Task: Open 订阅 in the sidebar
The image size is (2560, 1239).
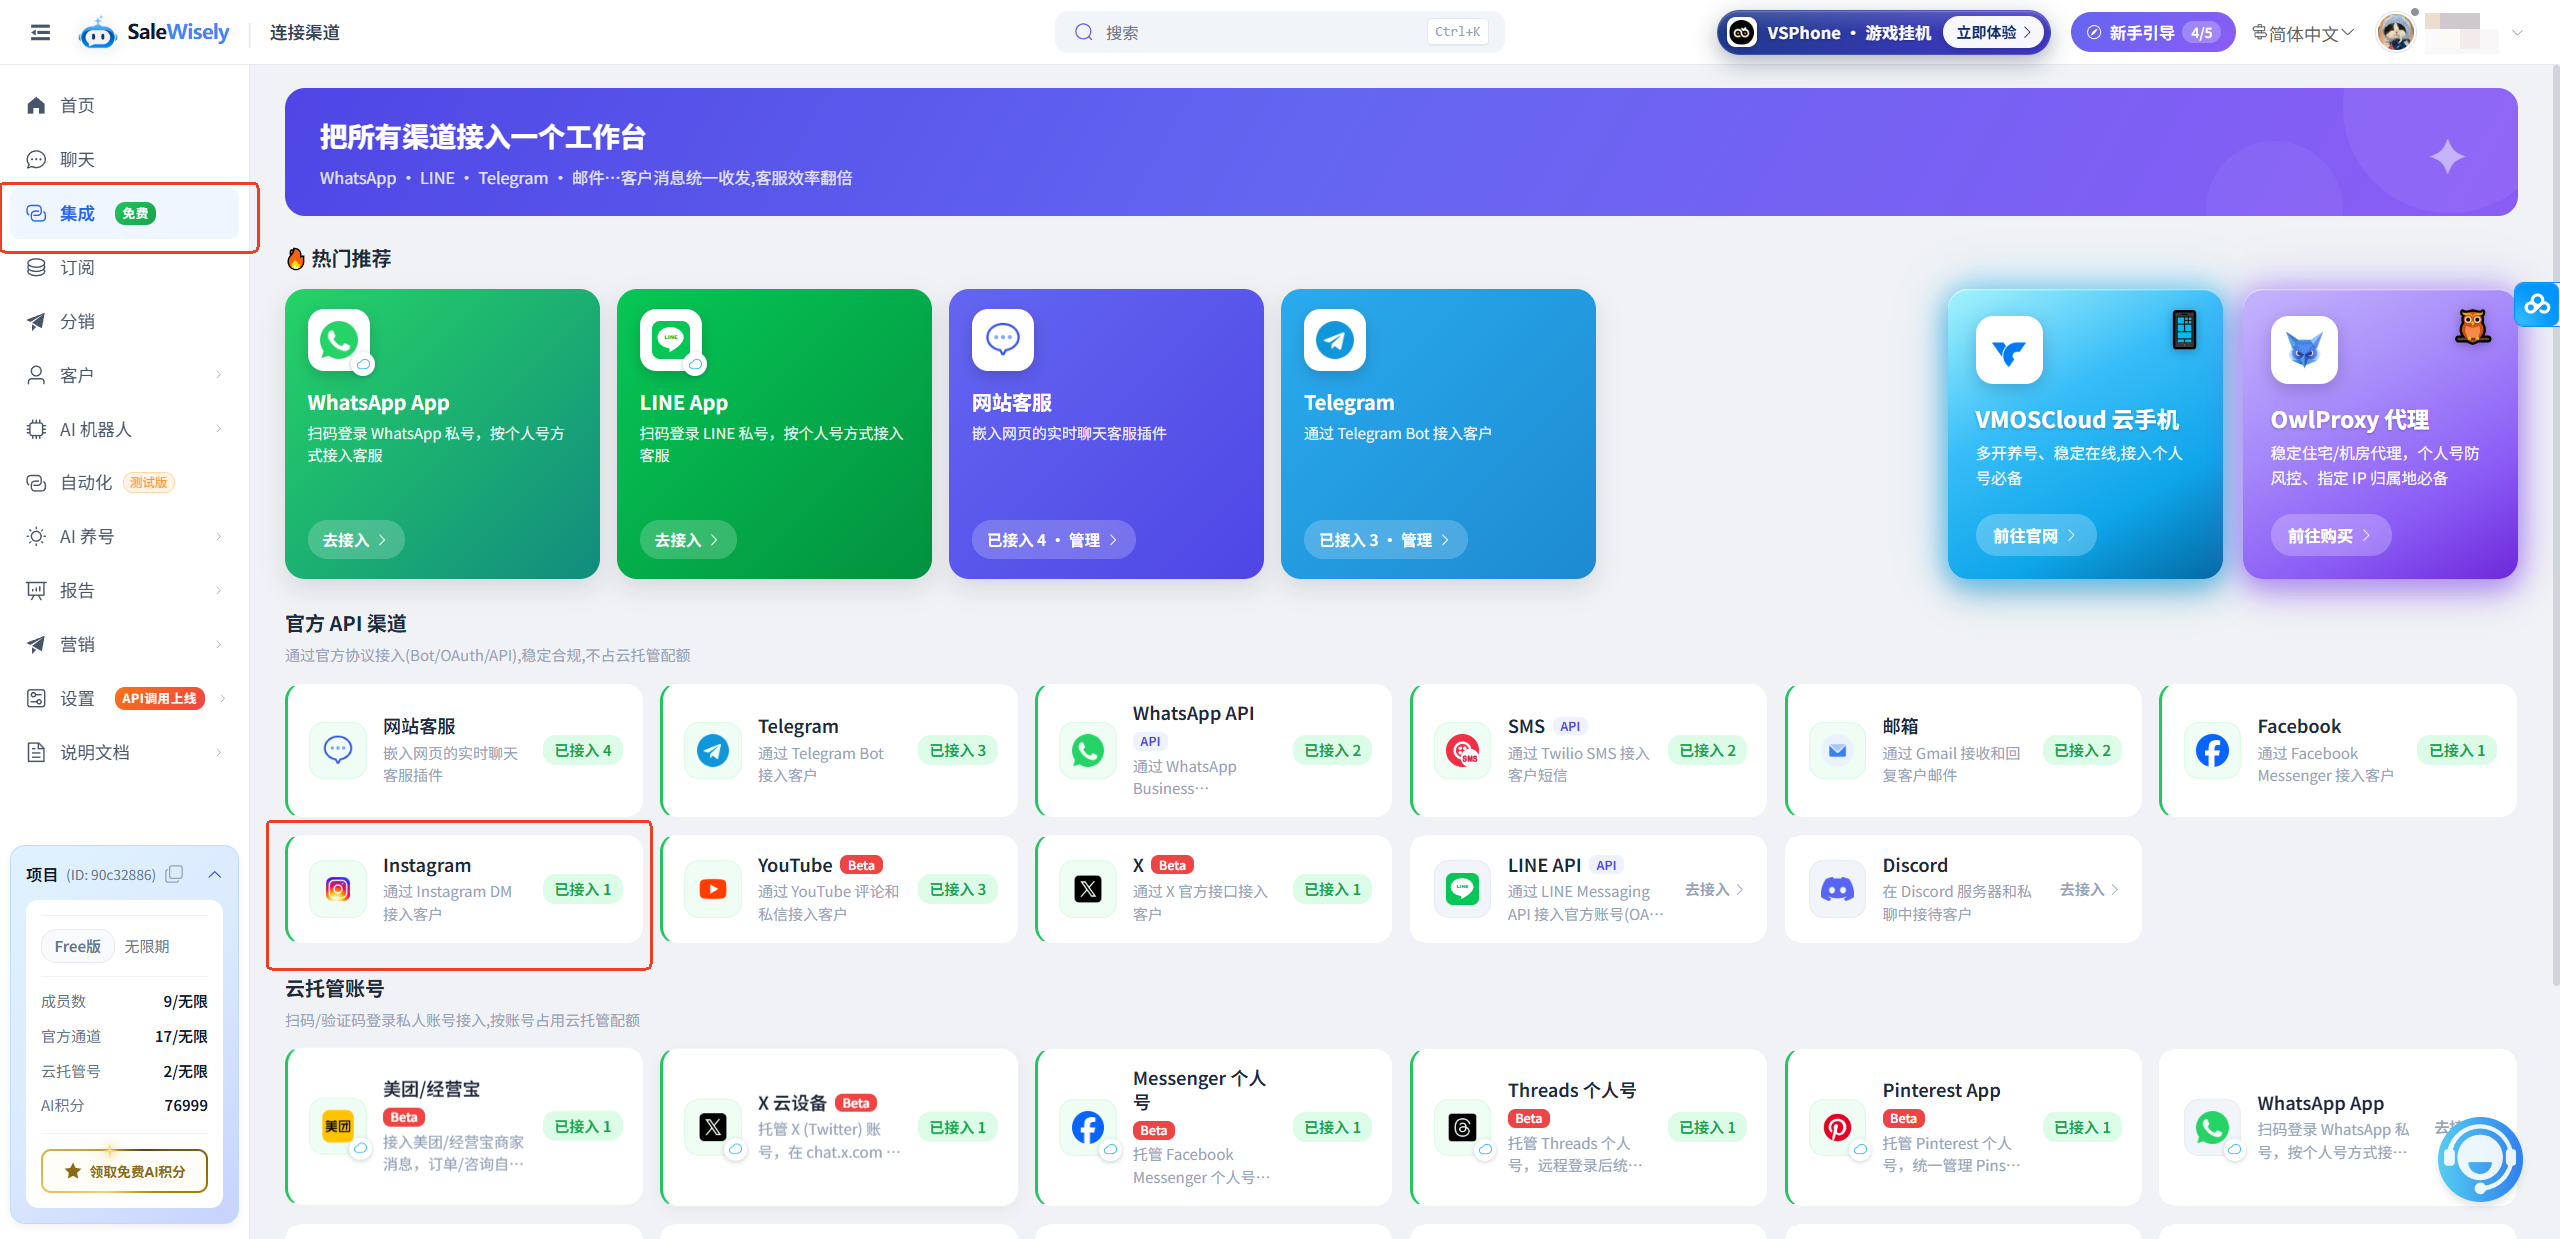Action: tap(124, 268)
